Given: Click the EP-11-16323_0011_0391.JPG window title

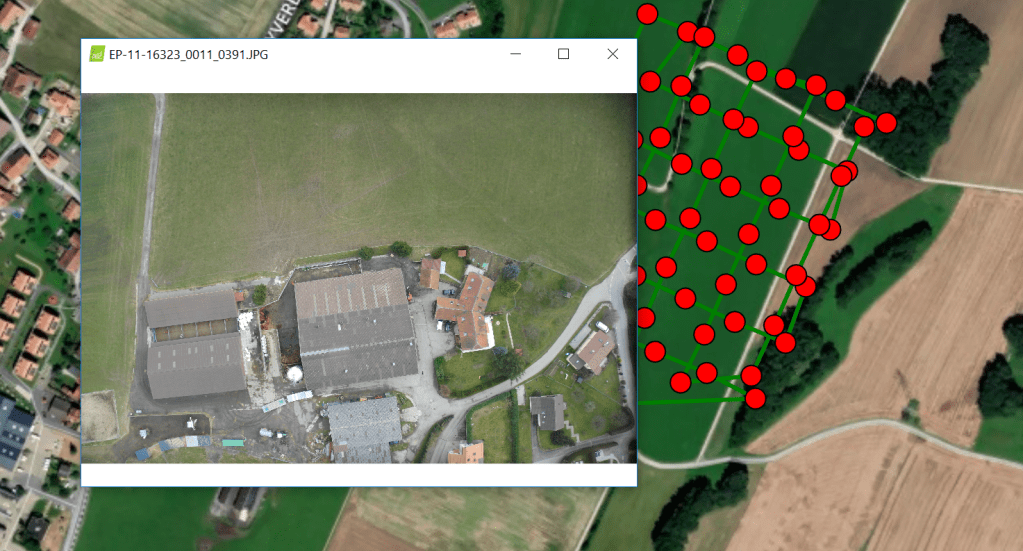Looking at the screenshot, I should coord(188,55).
